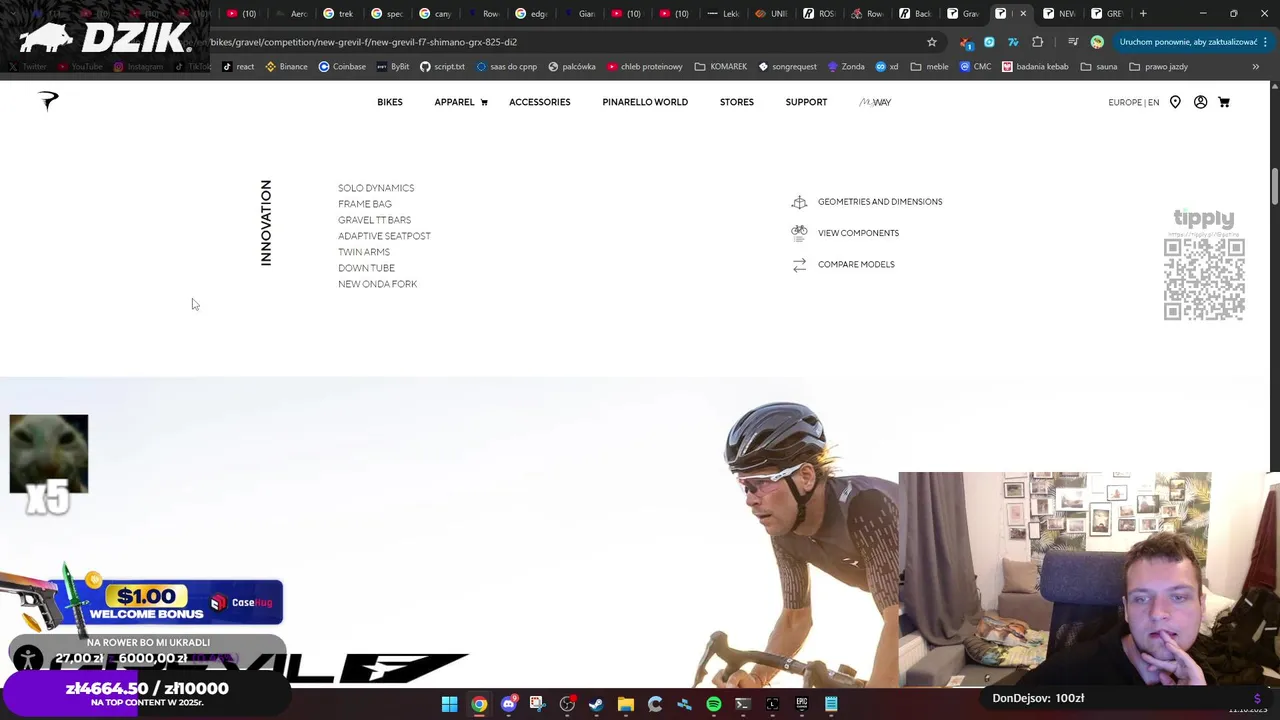Open the Europe | EN region selector
Image resolution: width=1280 pixels, height=720 pixels.
[1133, 102]
